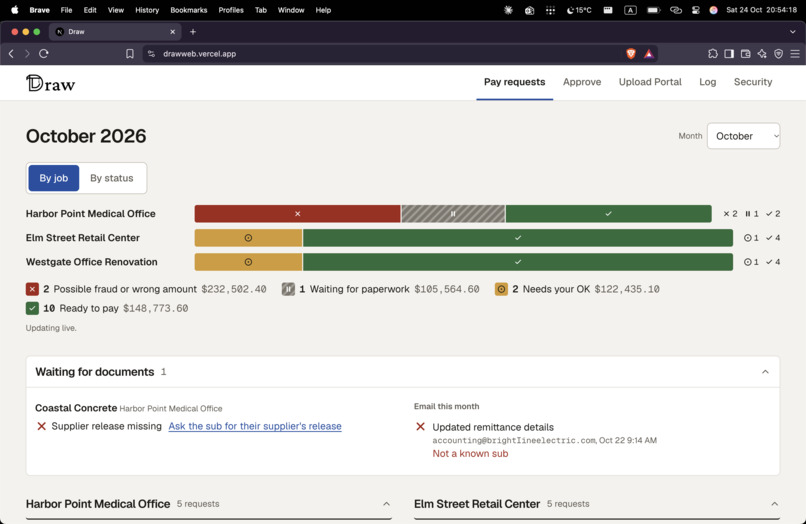Viewport: 806px width, 524px height.
Task: Open the Upload Portal tab
Action: click(650, 82)
